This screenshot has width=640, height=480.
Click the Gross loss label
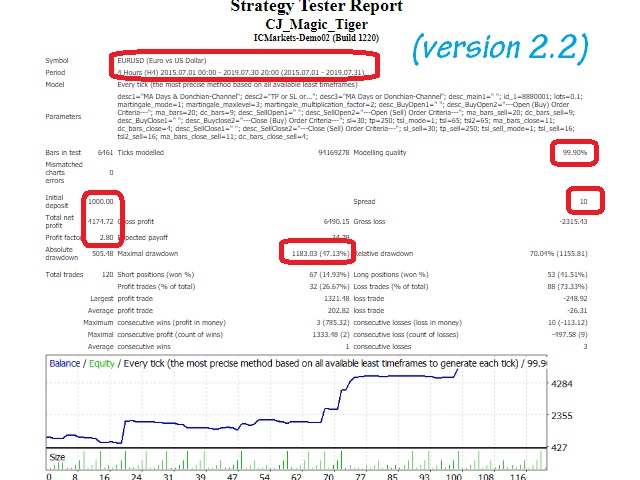(x=369, y=221)
